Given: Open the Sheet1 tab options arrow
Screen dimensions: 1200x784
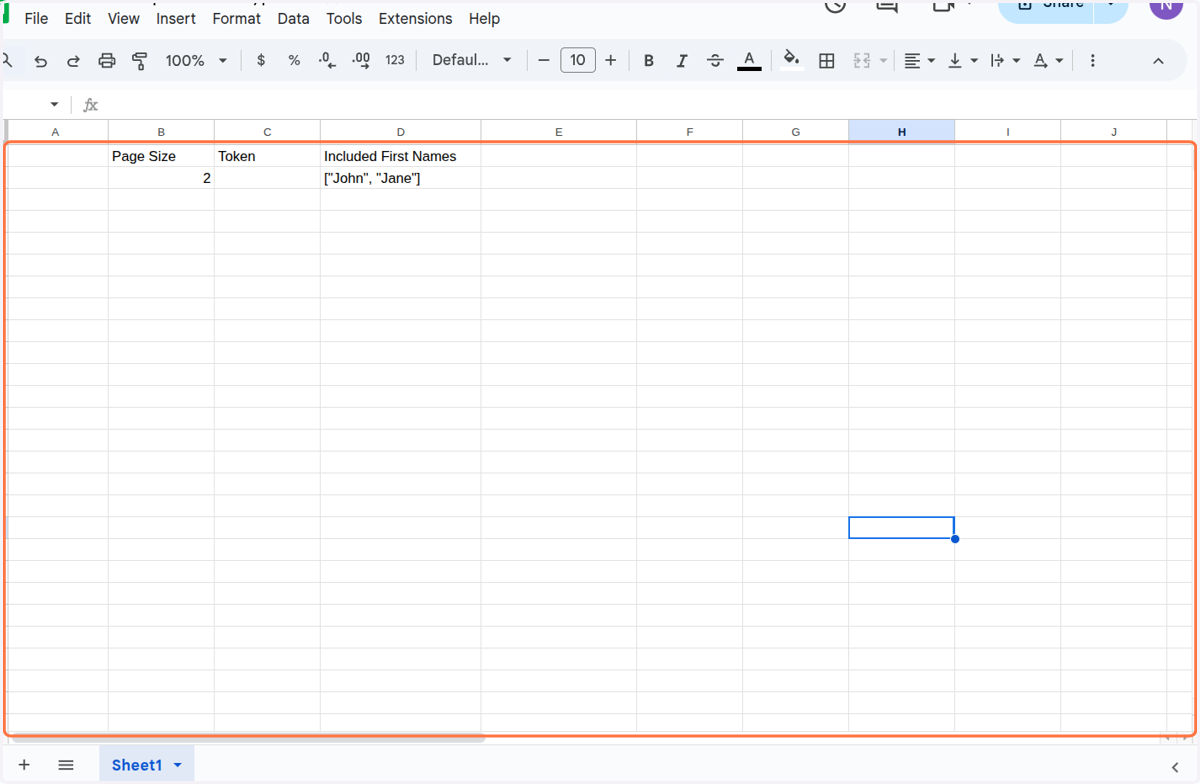Looking at the screenshot, I should pyautogui.click(x=178, y=765).
